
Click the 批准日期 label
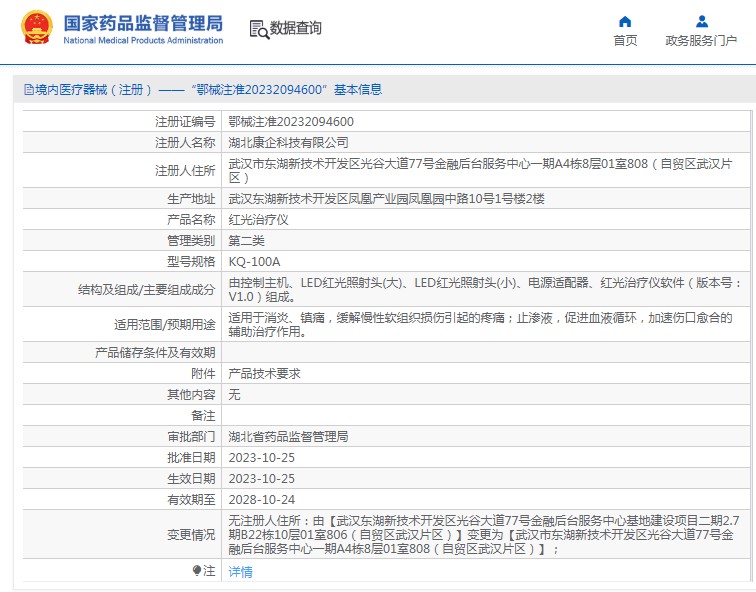pos(191,458)
